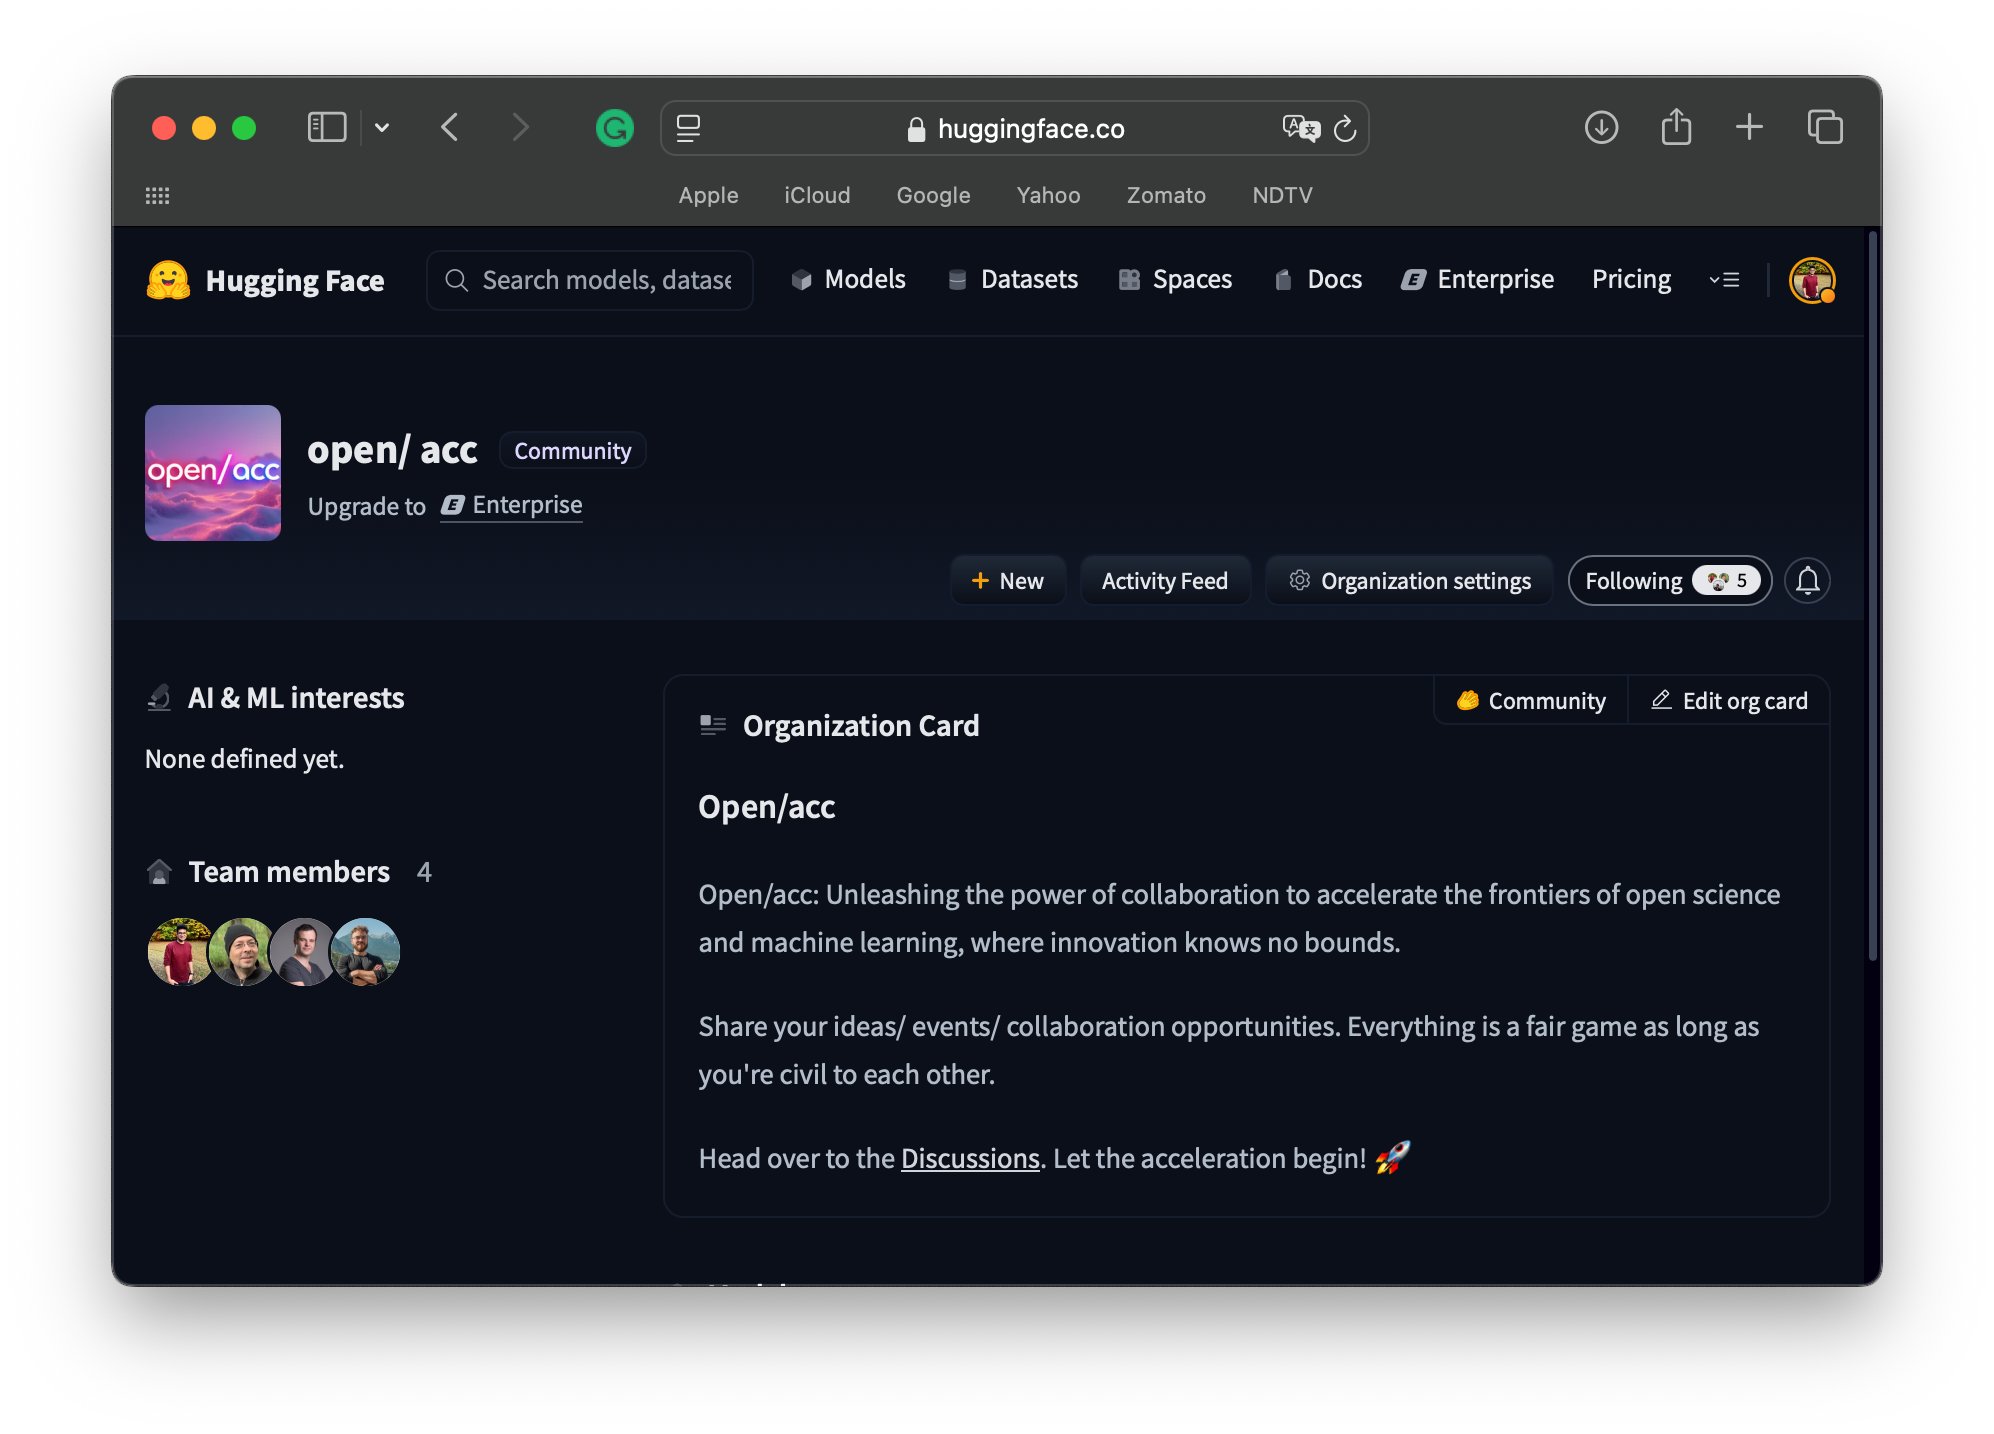Image resolution: width=1994 pixels, height=1434 pixels.
Task: Click the 'None defined yet.' text
Action: (x=244, y=759)
